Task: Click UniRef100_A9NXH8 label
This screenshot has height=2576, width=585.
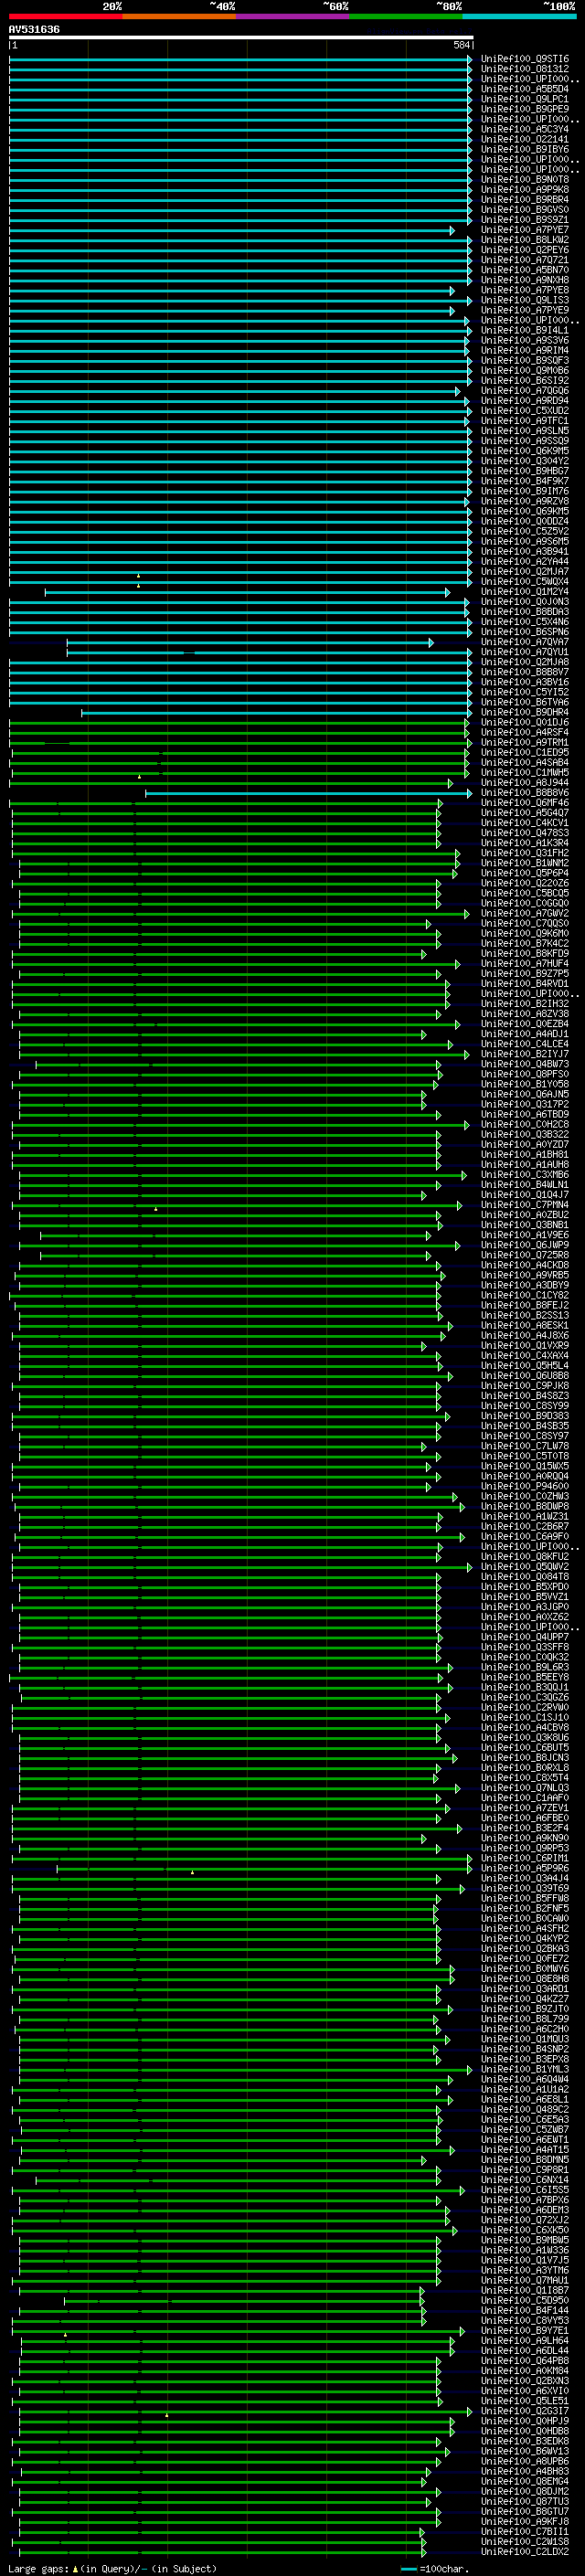Action: pos(525,280)
